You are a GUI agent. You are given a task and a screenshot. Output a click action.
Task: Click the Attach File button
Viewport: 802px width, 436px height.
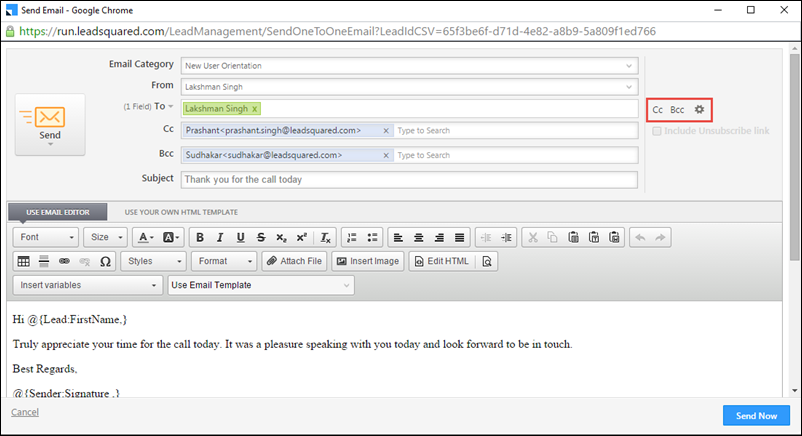coord(294,261)
